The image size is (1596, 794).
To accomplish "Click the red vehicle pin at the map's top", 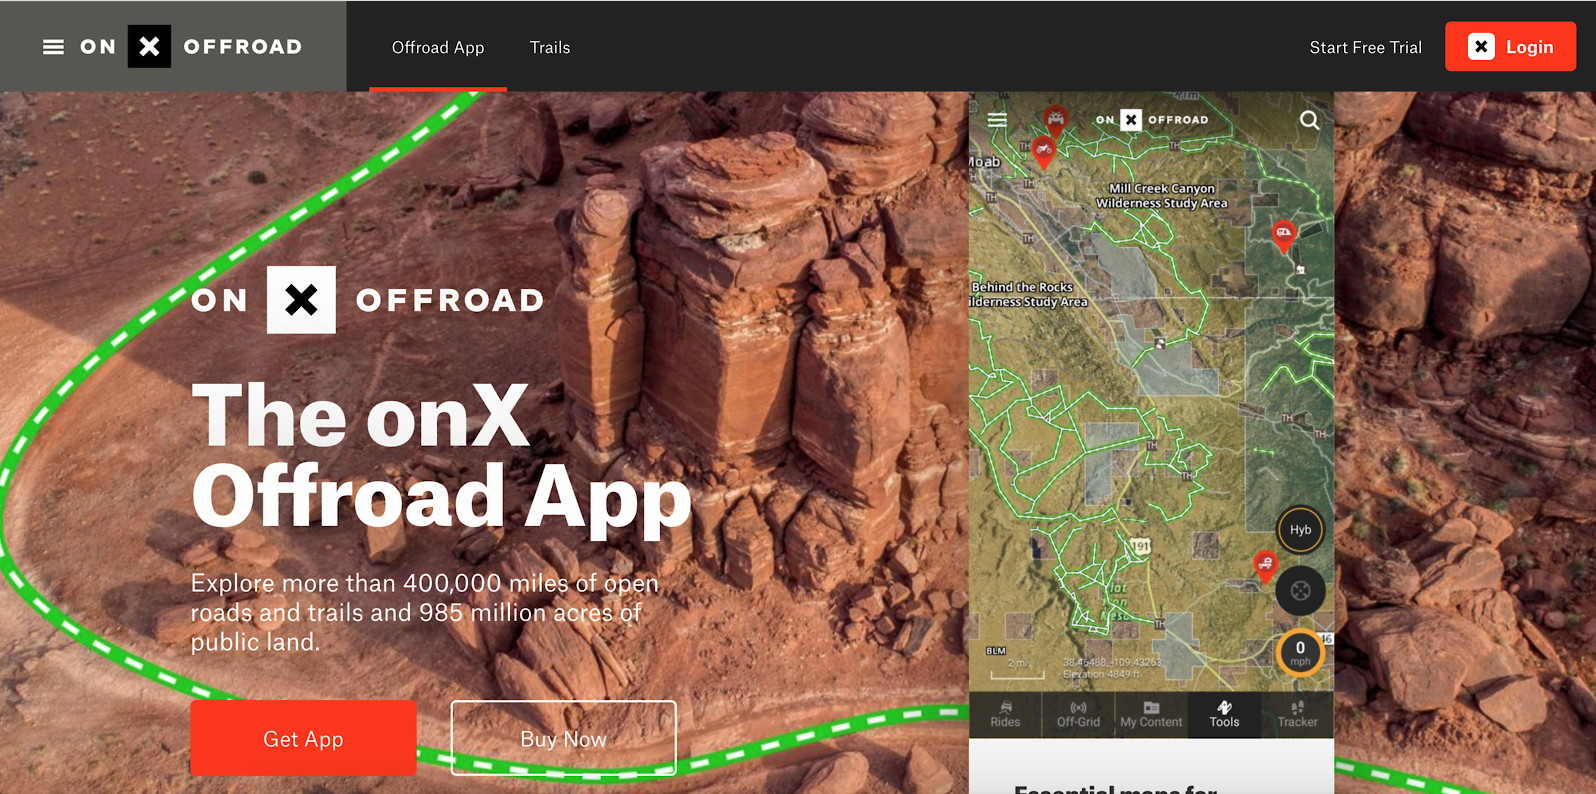I will tap(1055, 119).
